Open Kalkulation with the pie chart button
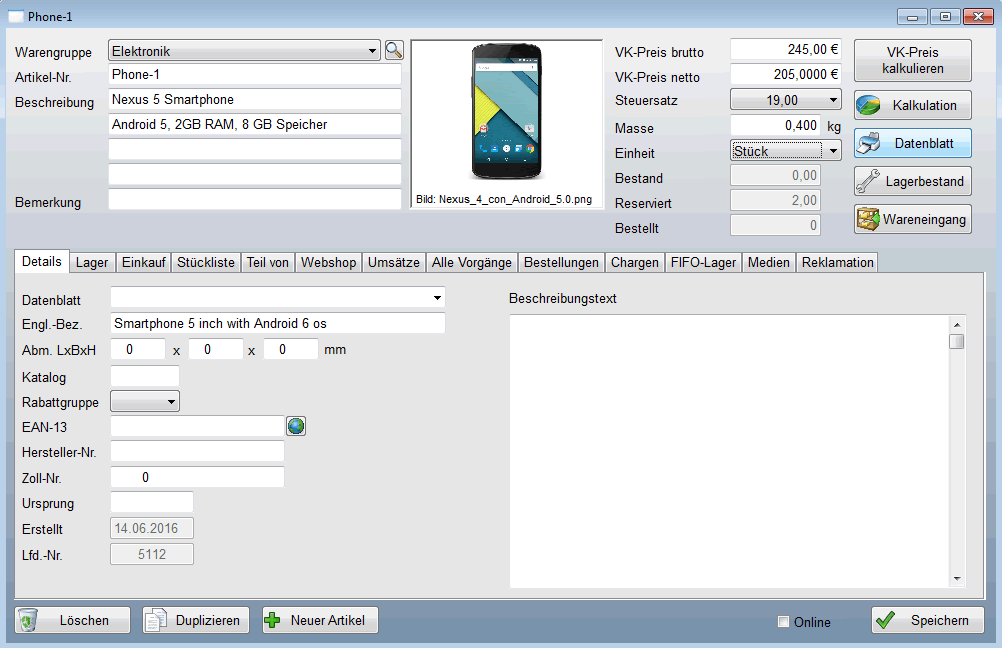The width and height of the screenshot is (1002, 648). [x=913, y=105]
